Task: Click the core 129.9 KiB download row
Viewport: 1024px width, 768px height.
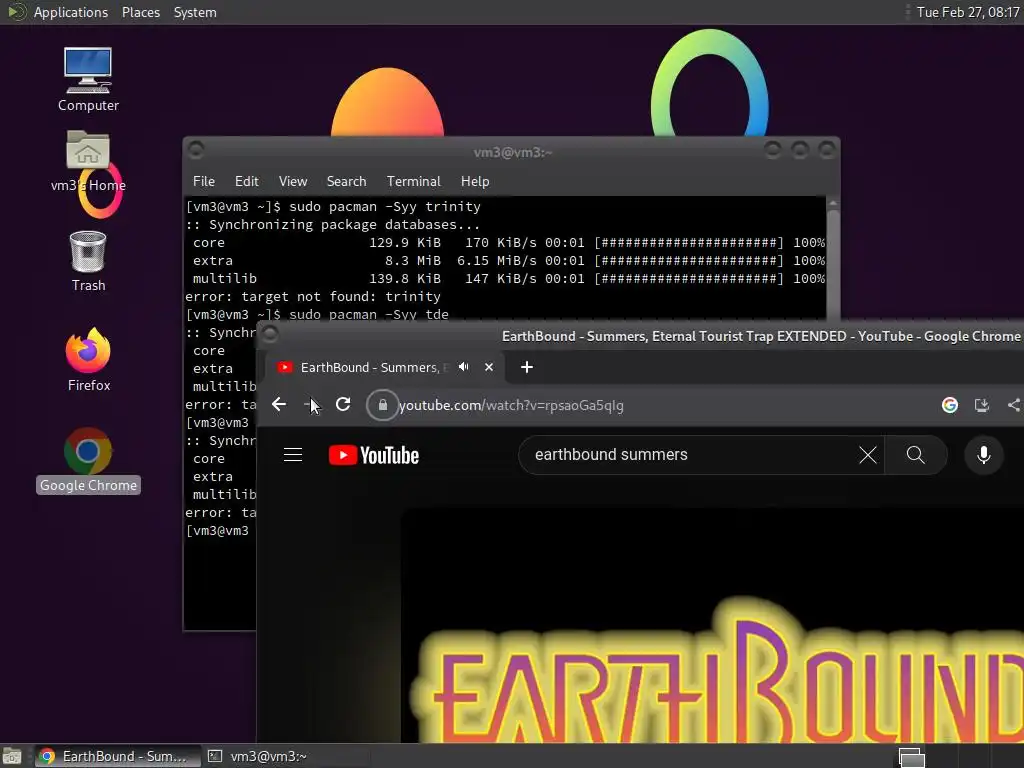Action: (508, 242)
